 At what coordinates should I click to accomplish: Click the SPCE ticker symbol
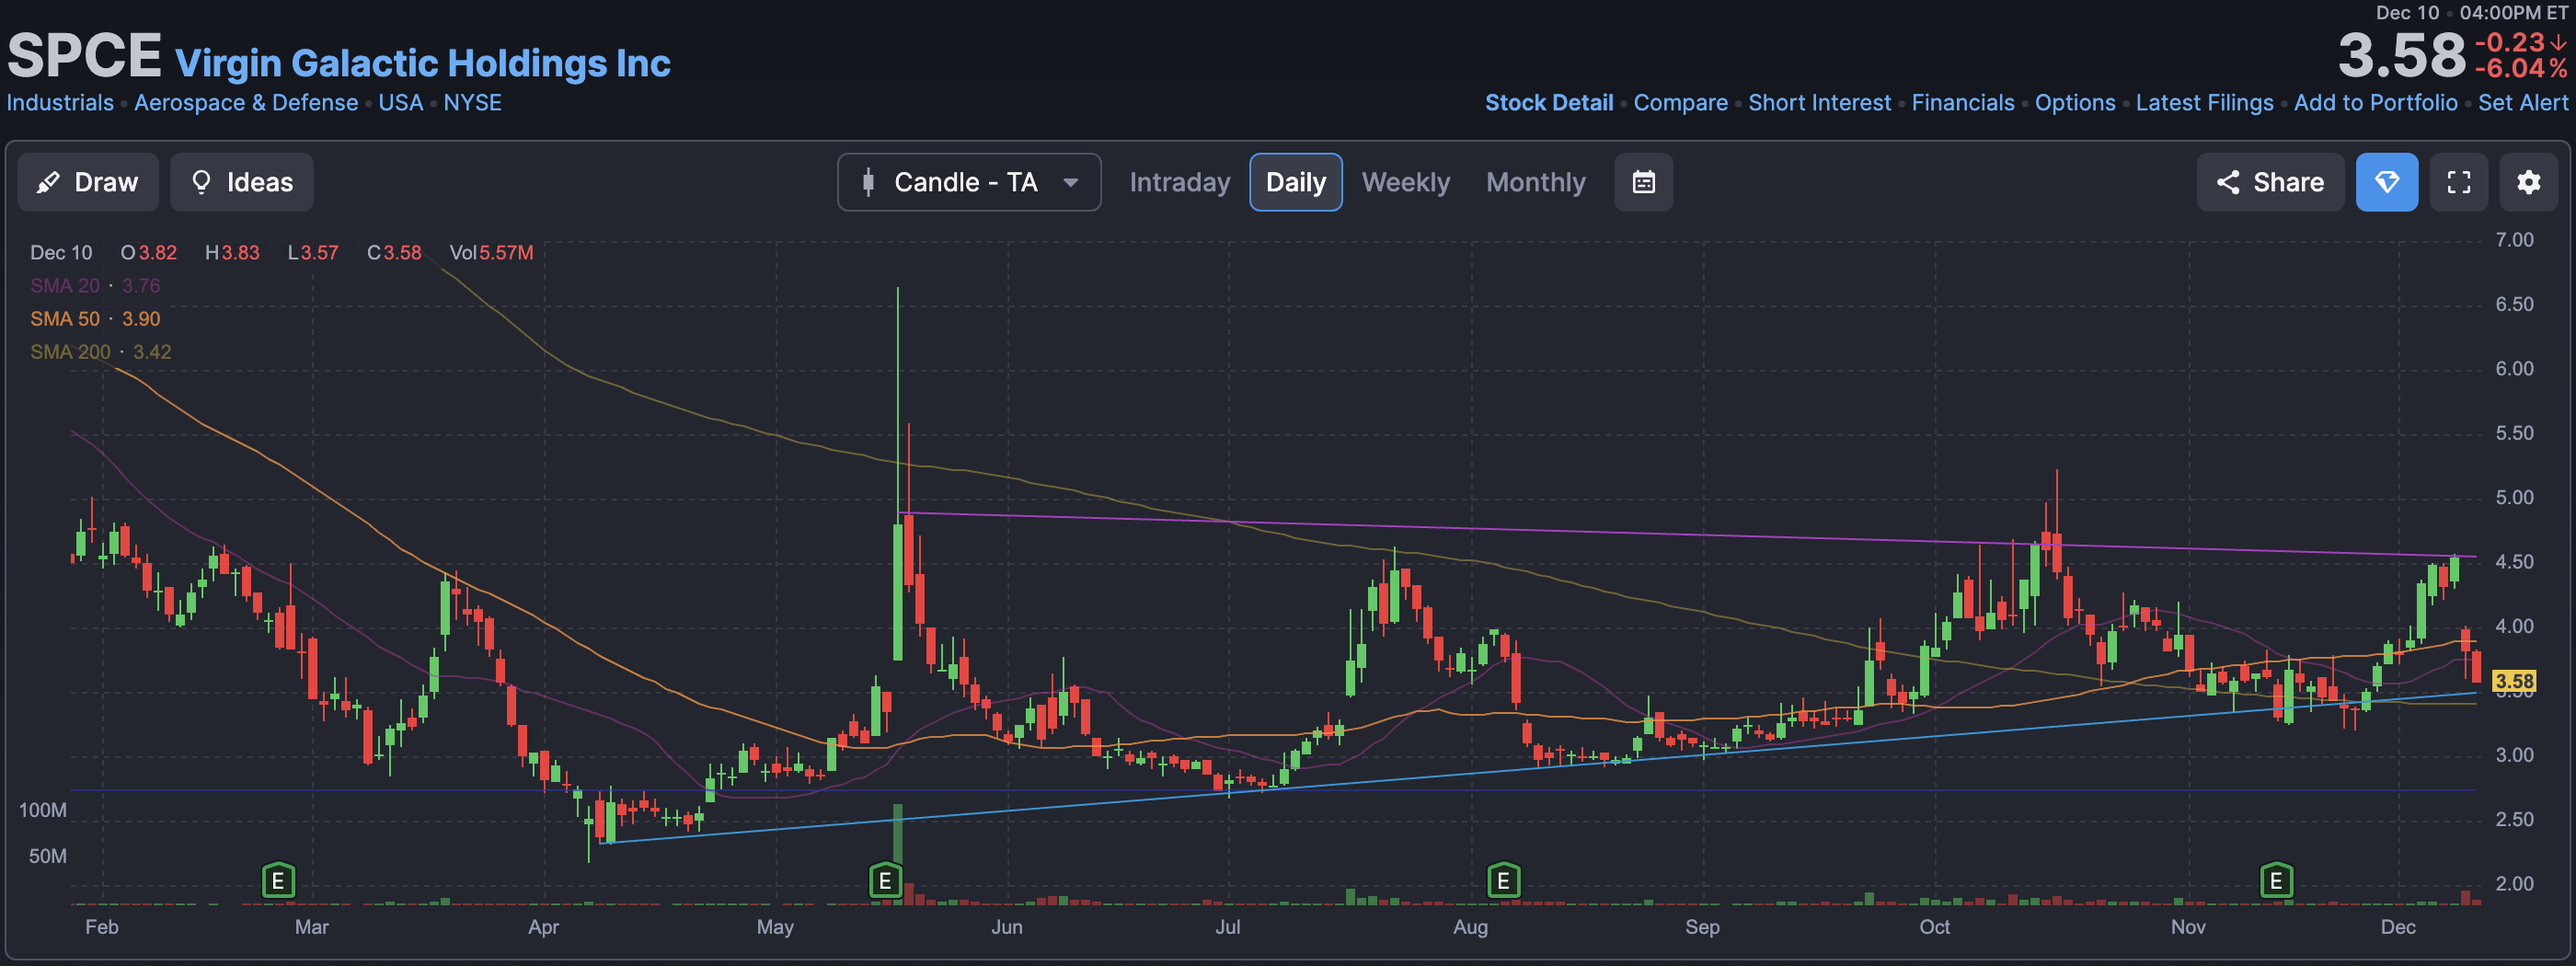click(84, 55)
